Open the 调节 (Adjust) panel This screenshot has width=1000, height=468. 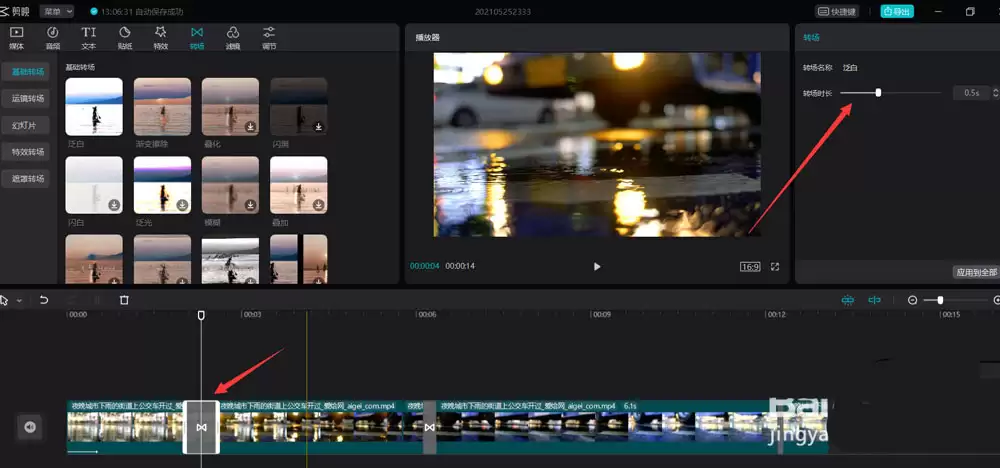(x=268, y=37)
